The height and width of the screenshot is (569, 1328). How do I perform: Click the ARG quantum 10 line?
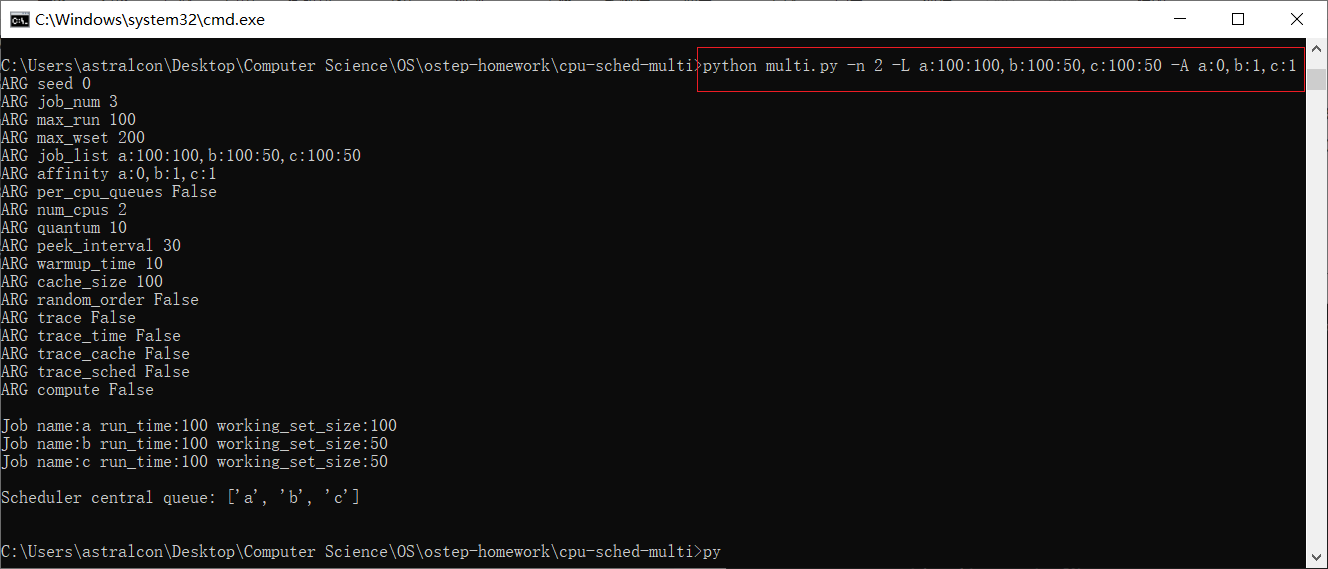coord(64,228)
